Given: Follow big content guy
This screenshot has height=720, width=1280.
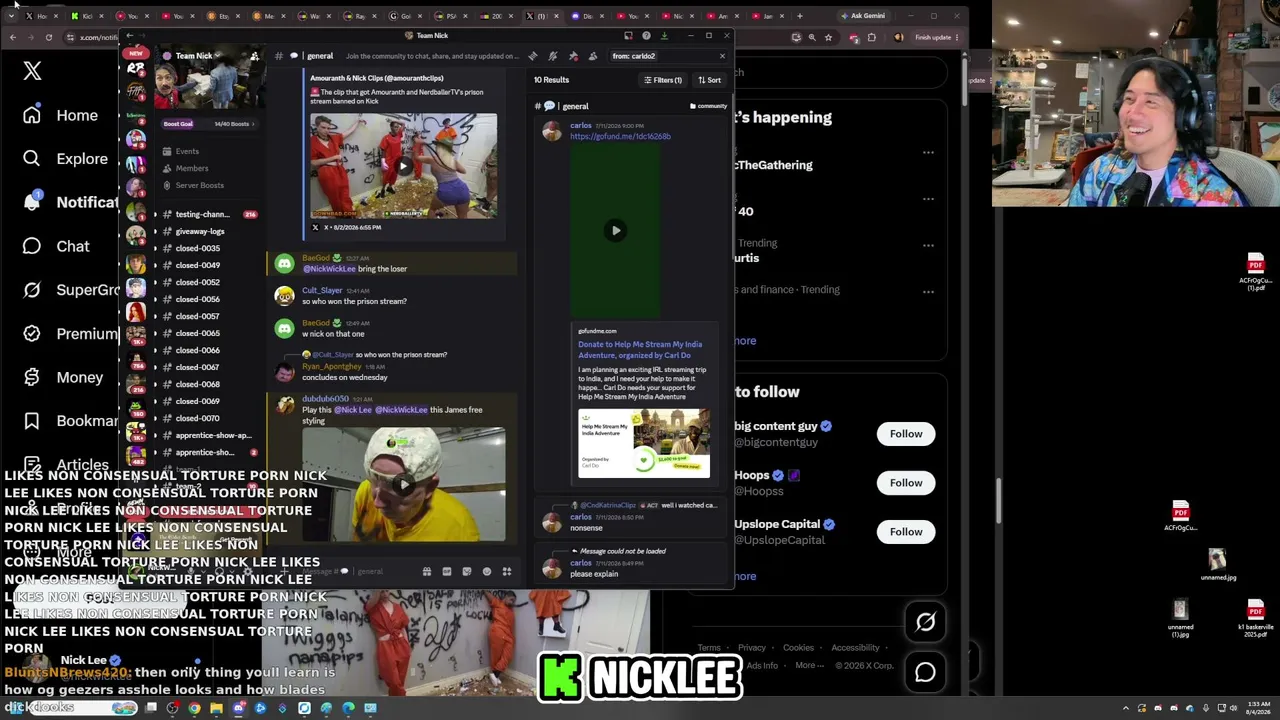Looking at the screenshot, I should tap(906, 434).
